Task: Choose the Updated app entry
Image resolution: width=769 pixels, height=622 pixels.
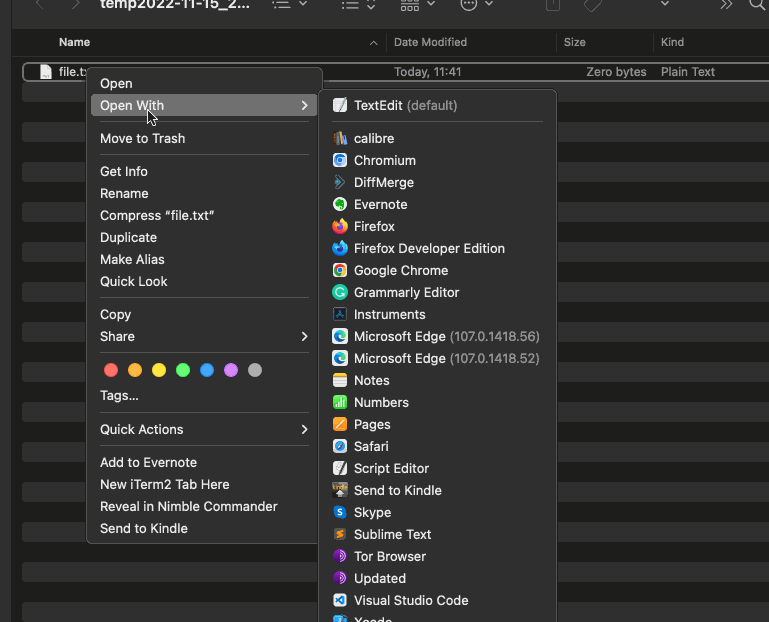Action: (x=437, y=579)
